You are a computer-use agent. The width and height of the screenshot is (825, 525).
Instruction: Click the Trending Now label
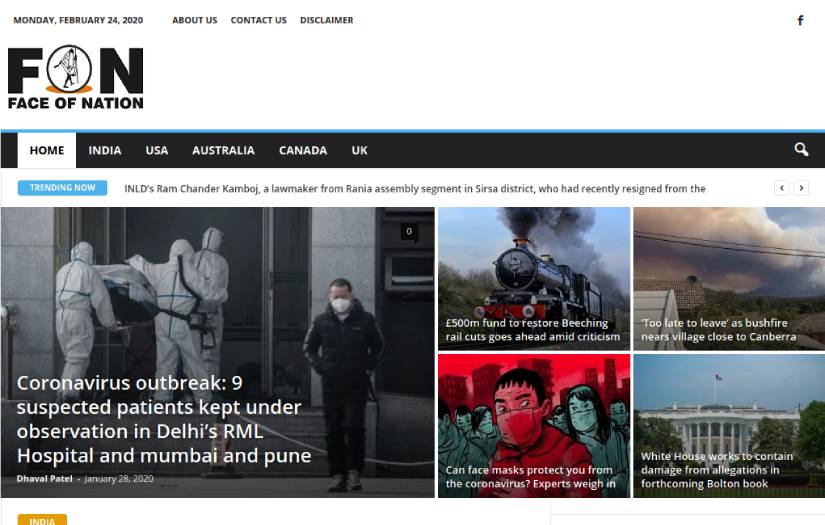pos(62,188)
